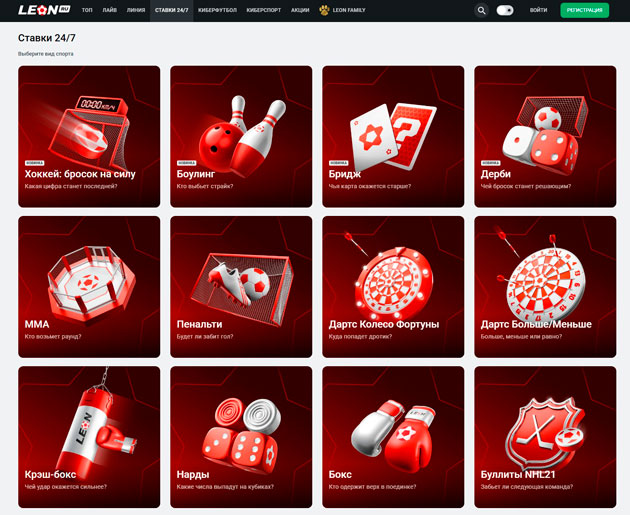Click the Пенальти card title
The image size is (630, 515).
click(199, 324)
